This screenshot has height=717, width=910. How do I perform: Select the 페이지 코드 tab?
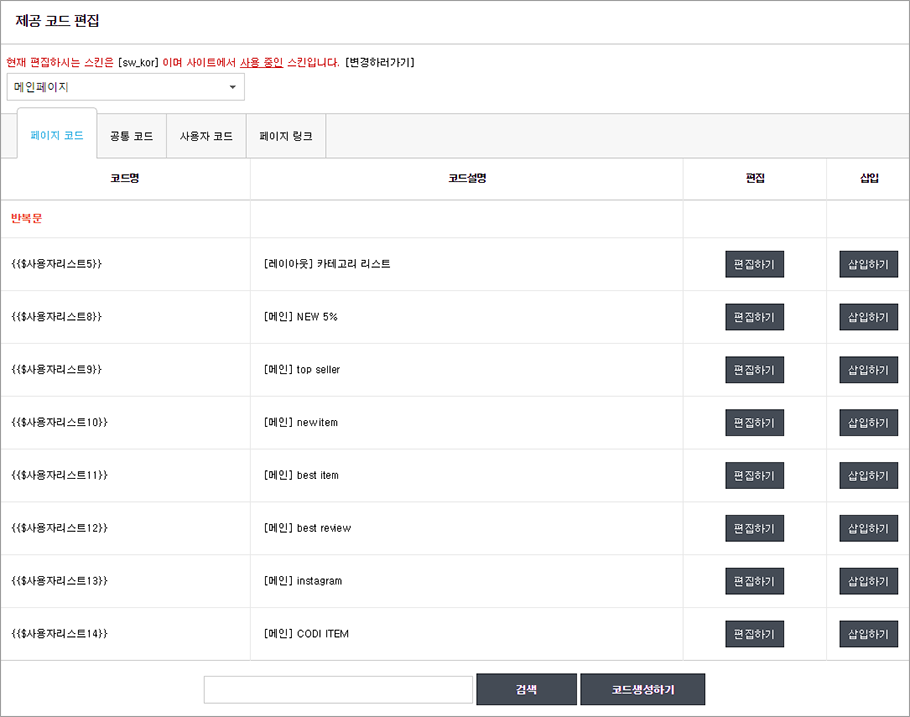pos(57,135)
